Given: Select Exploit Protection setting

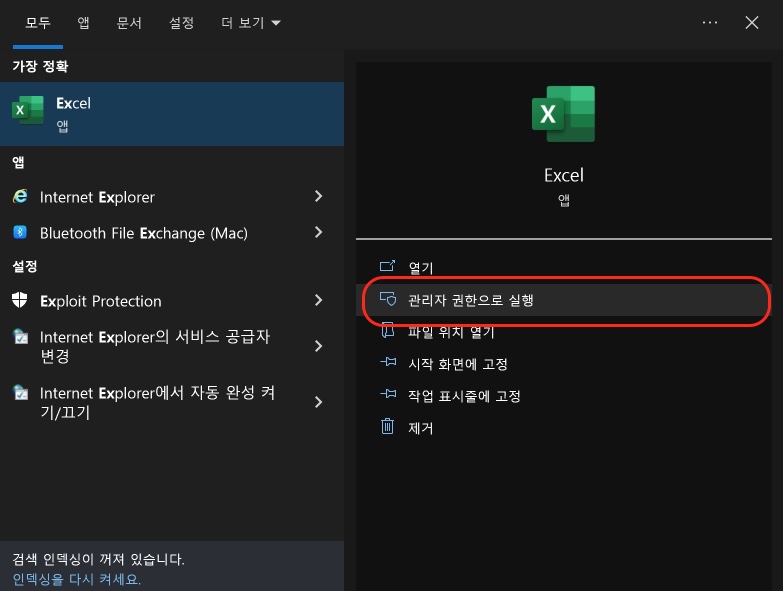Looking at the screenshot, I should click(x=101, y=301).
